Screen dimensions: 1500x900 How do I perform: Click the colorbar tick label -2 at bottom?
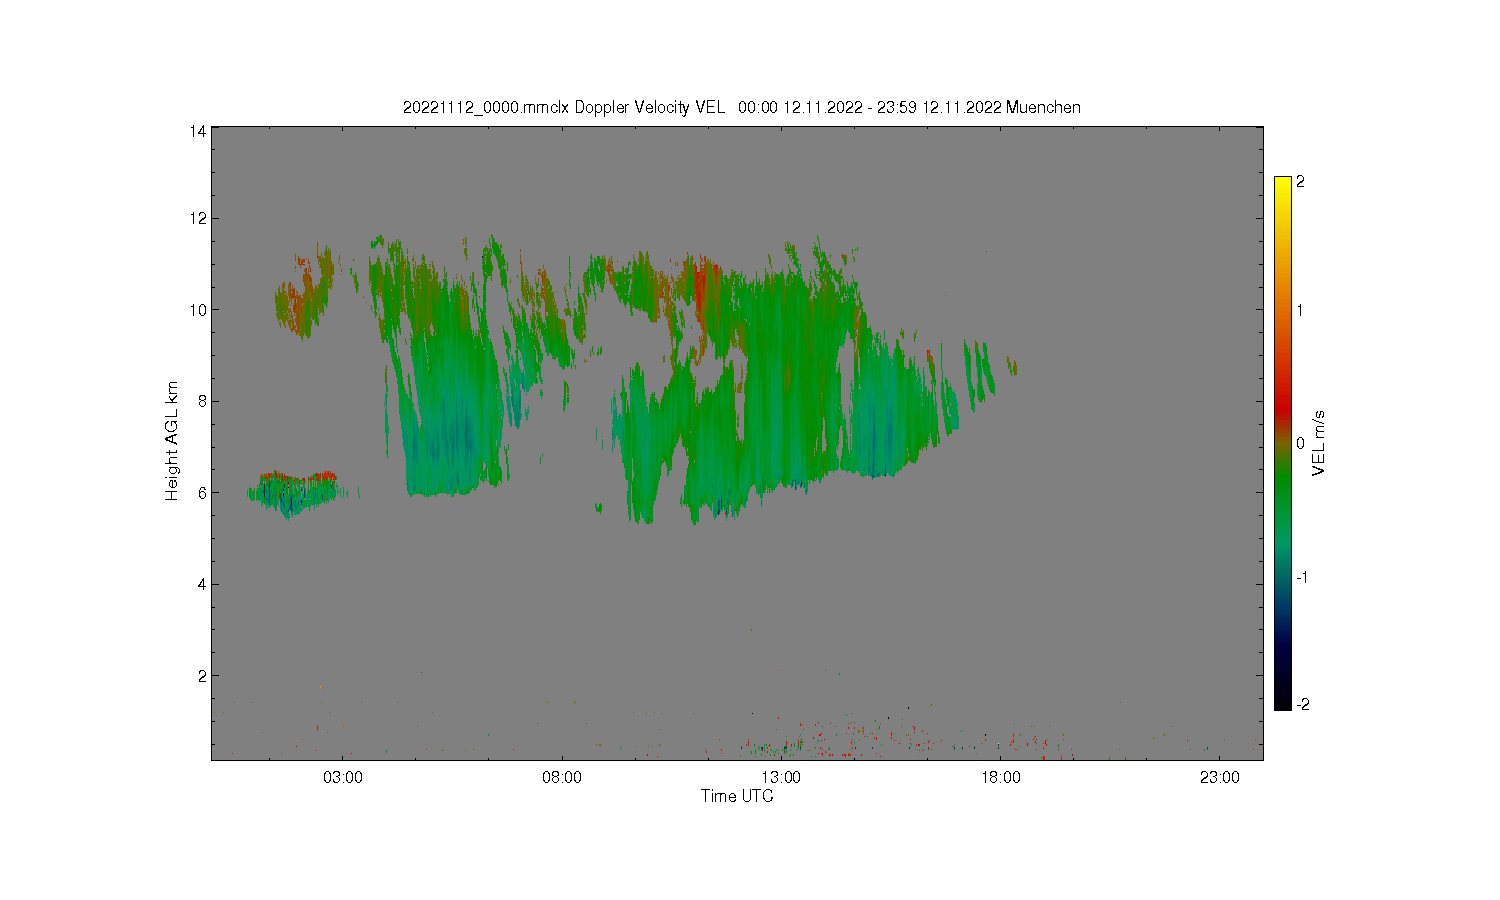(1302, 704)
